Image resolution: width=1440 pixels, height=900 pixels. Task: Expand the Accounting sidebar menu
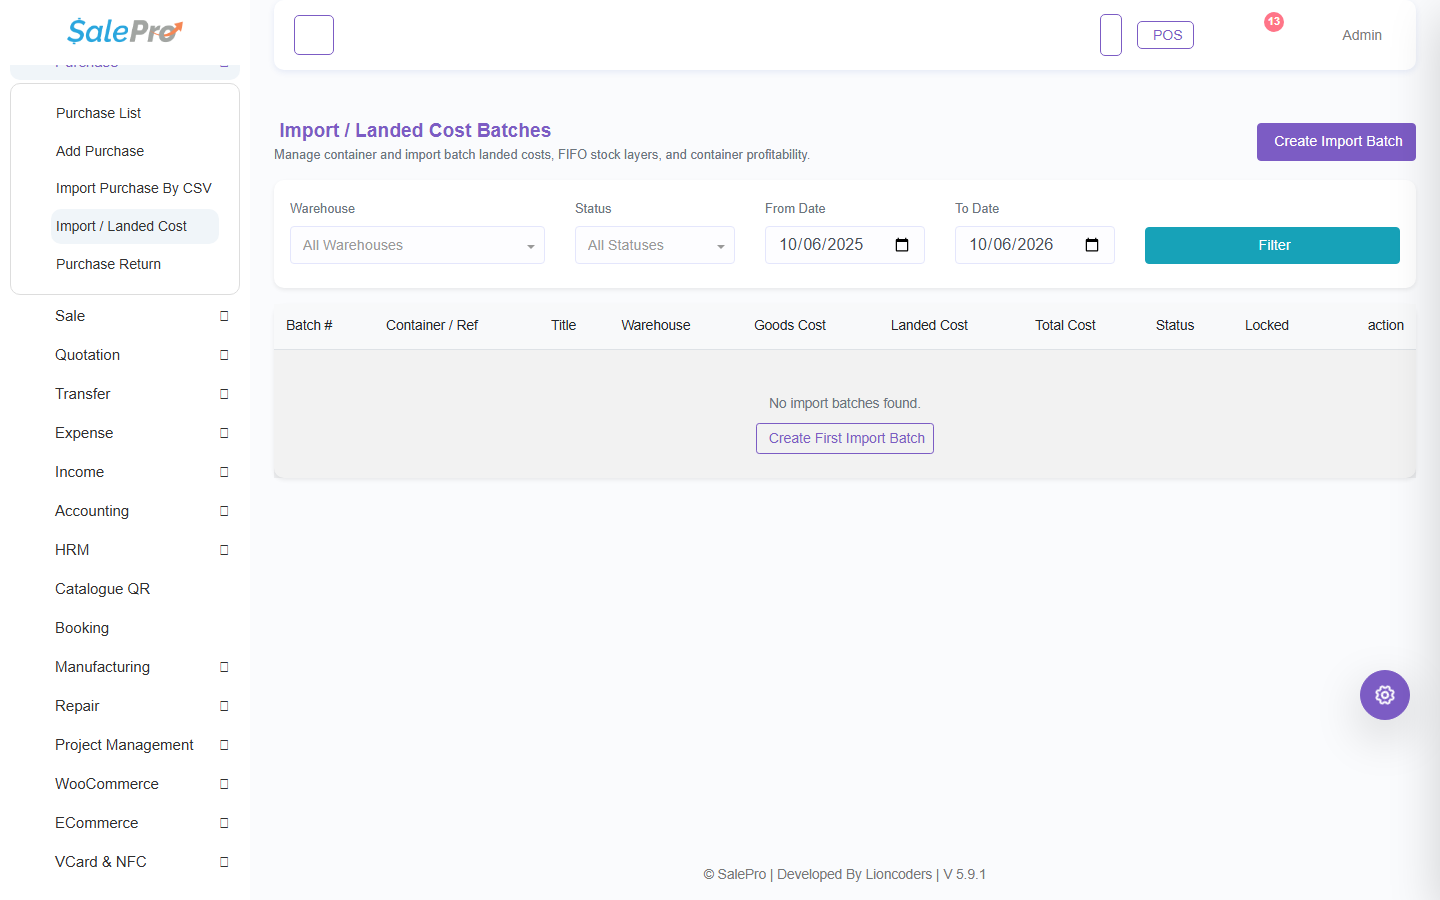(x=125, y=511)
